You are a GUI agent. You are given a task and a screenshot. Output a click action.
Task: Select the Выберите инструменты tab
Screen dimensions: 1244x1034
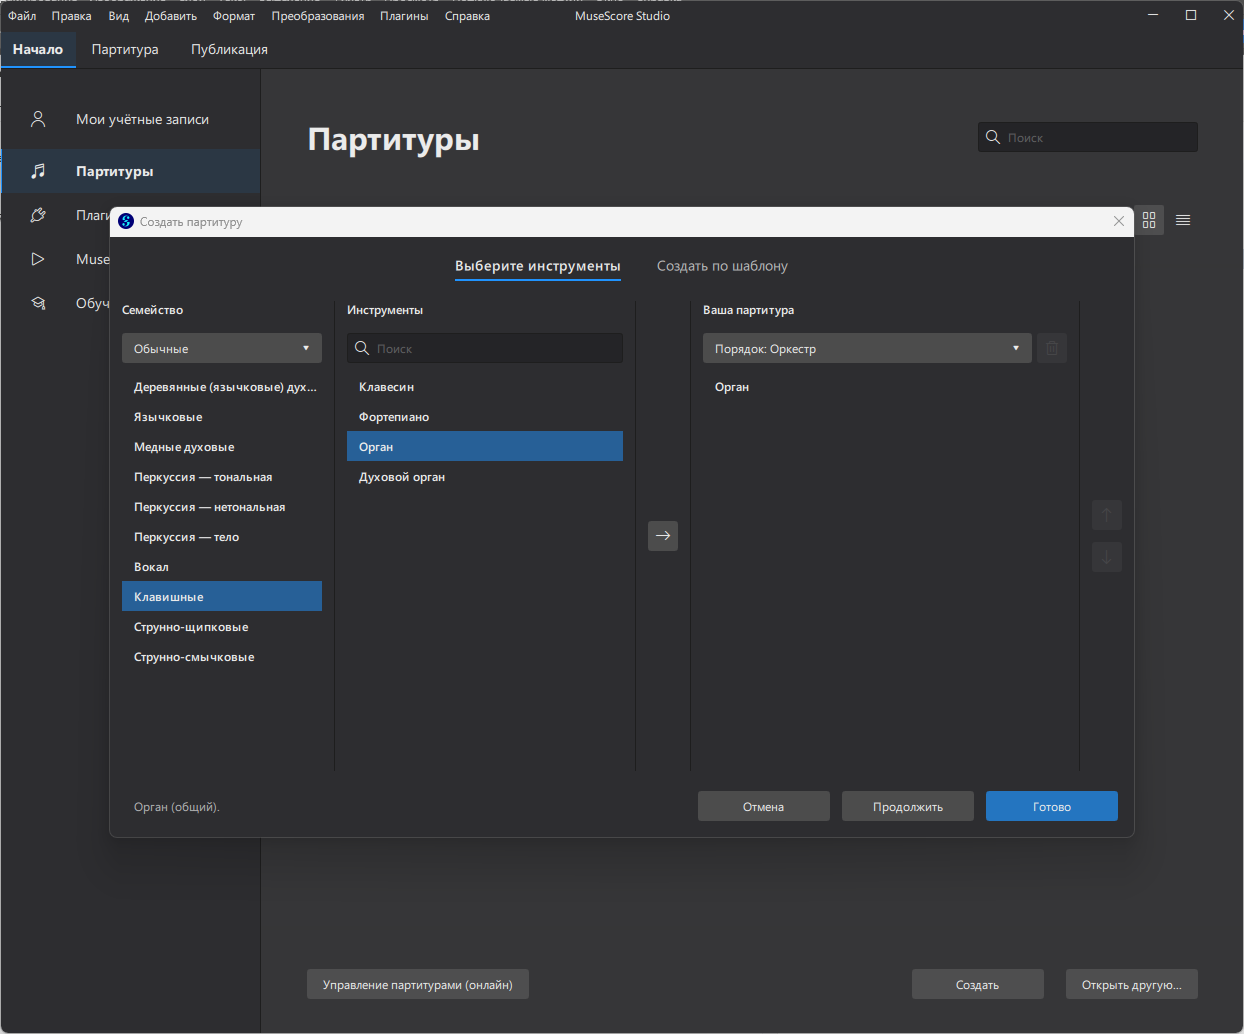[x=538, y=266]
